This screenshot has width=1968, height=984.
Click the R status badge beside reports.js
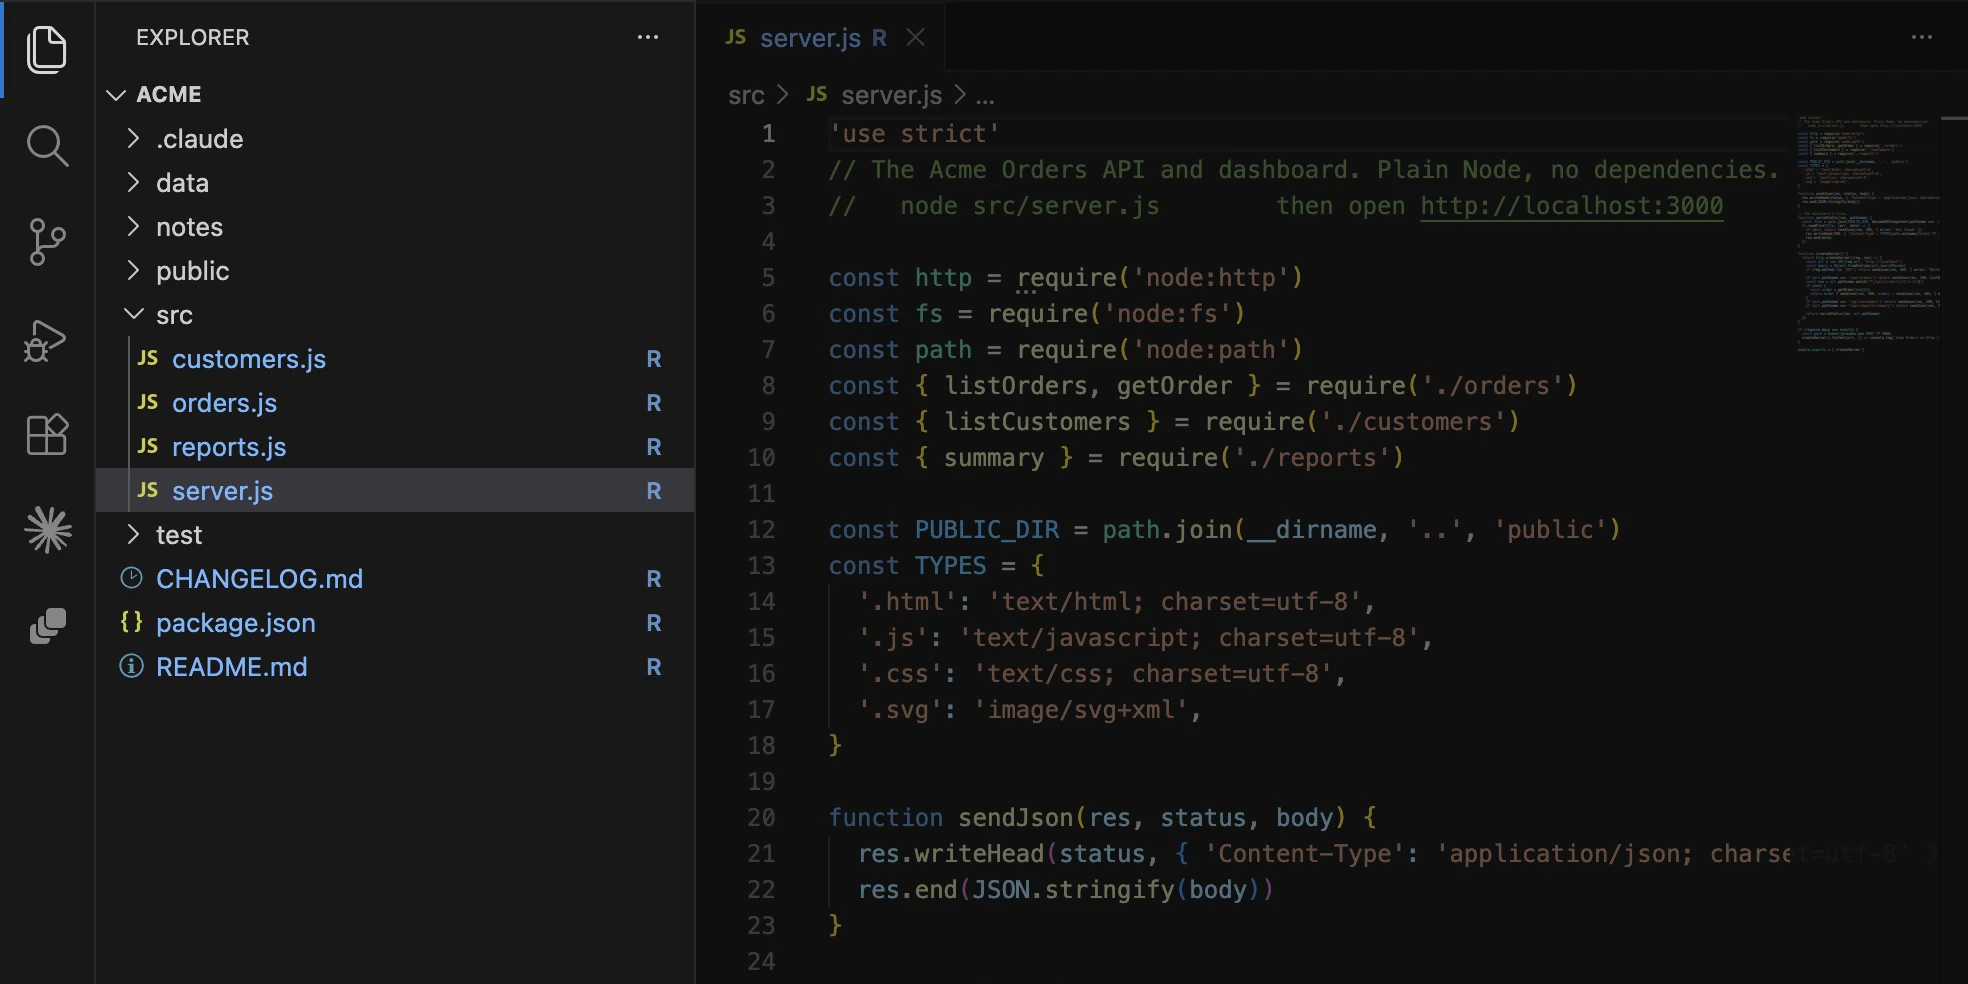click(654, 446)
